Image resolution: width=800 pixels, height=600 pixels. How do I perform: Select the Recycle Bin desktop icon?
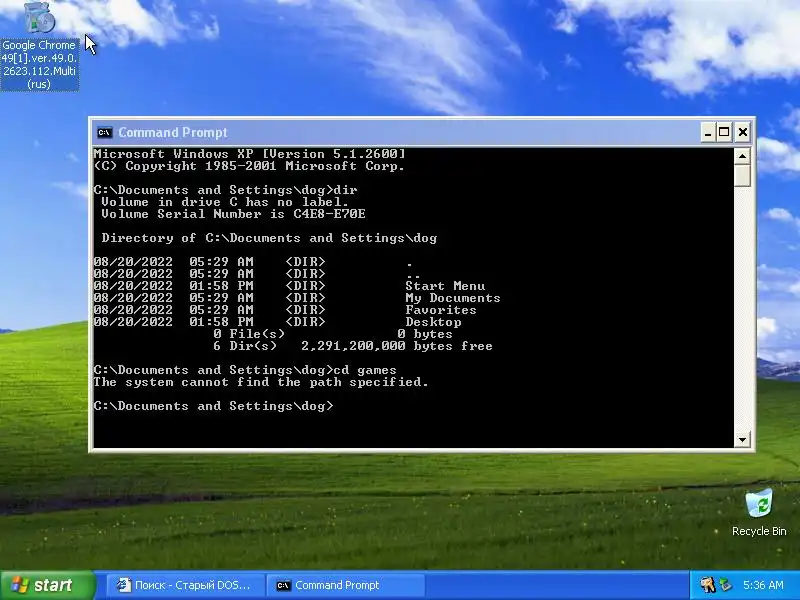click(759, 512)
